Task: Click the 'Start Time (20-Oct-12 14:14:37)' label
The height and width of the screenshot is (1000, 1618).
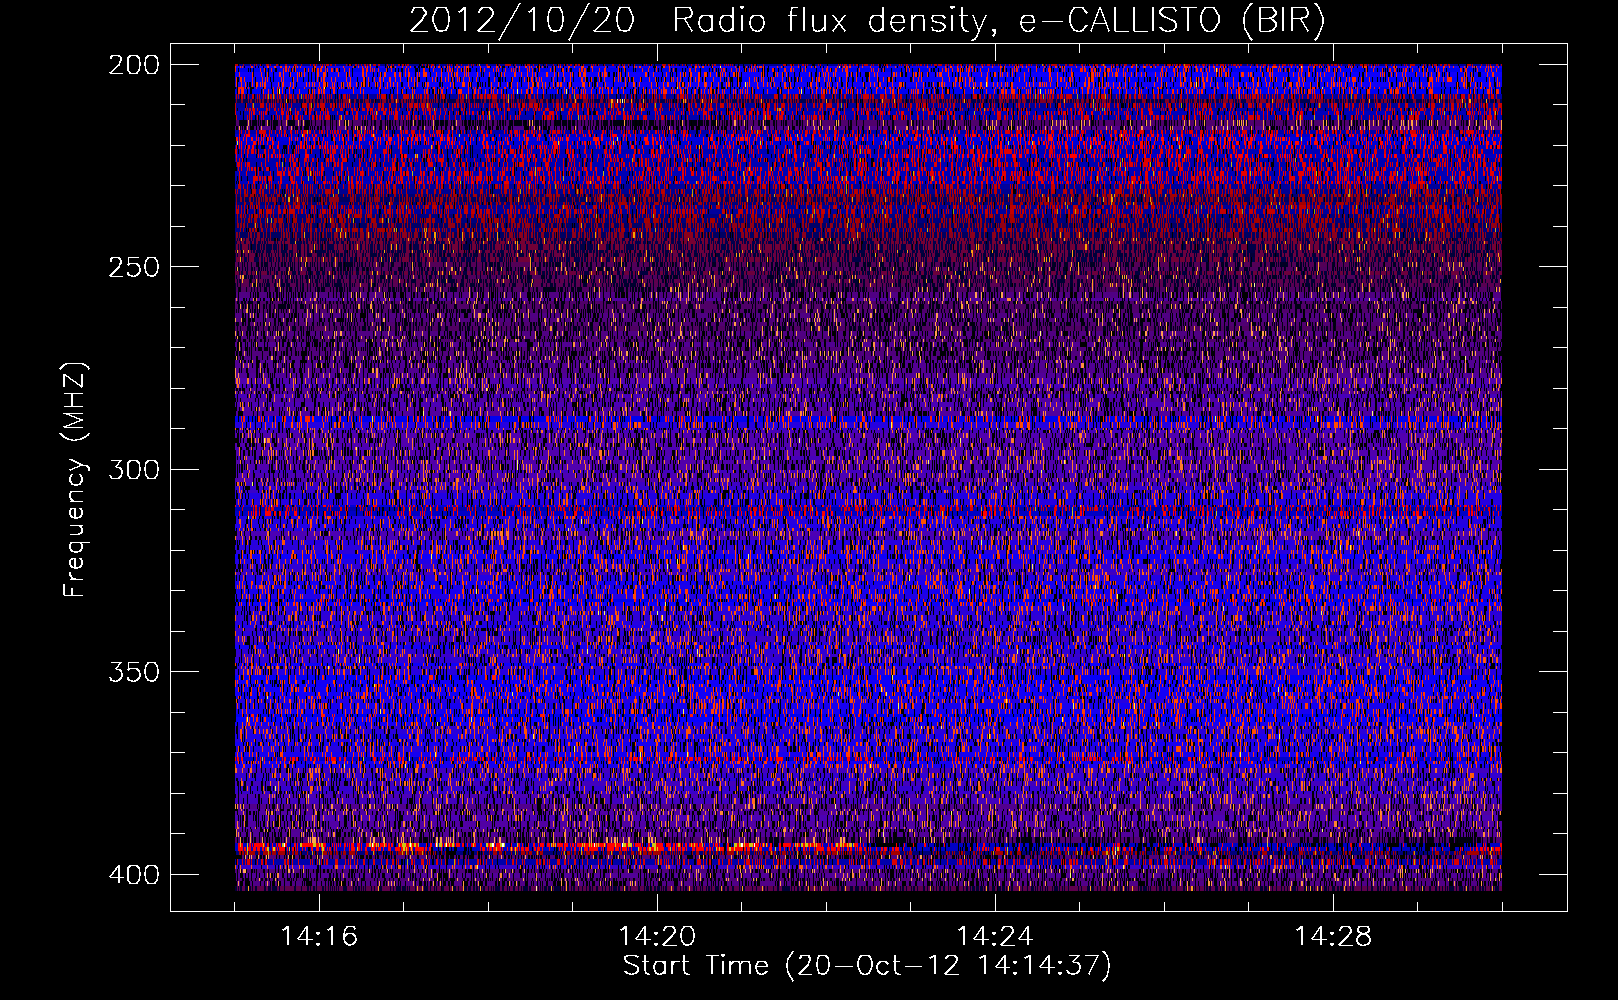Action: [x=867, y=966]
